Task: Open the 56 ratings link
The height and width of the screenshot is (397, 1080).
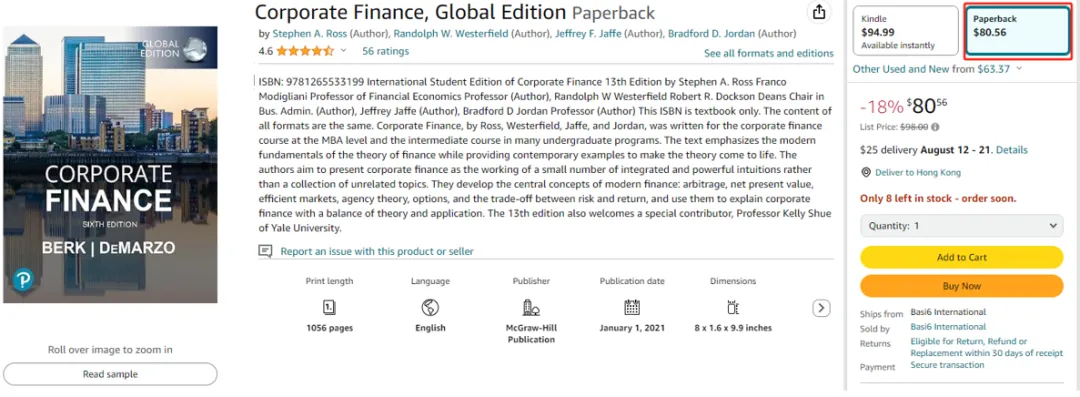Action: point(385,51)
